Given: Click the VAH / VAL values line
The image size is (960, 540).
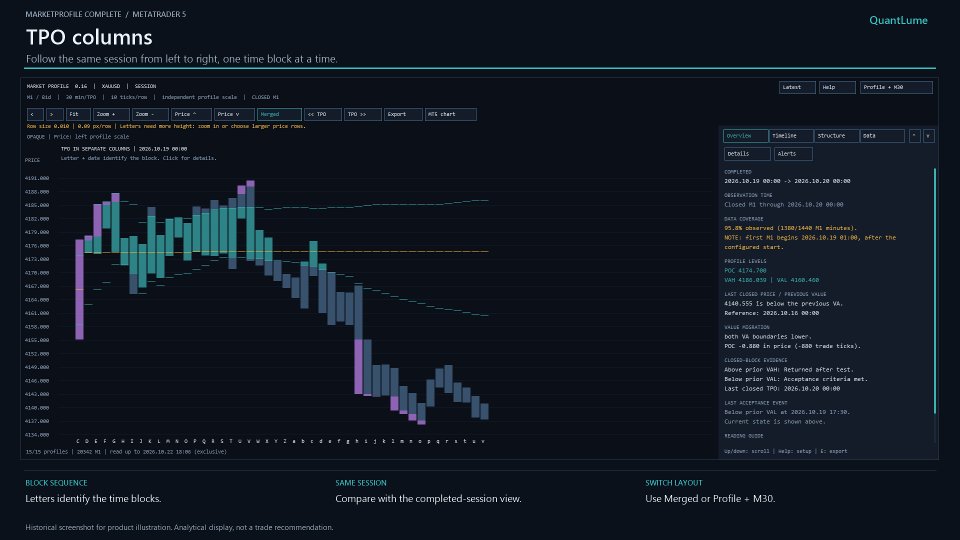Looking at the screenshot, I should [x=771, y=280].
